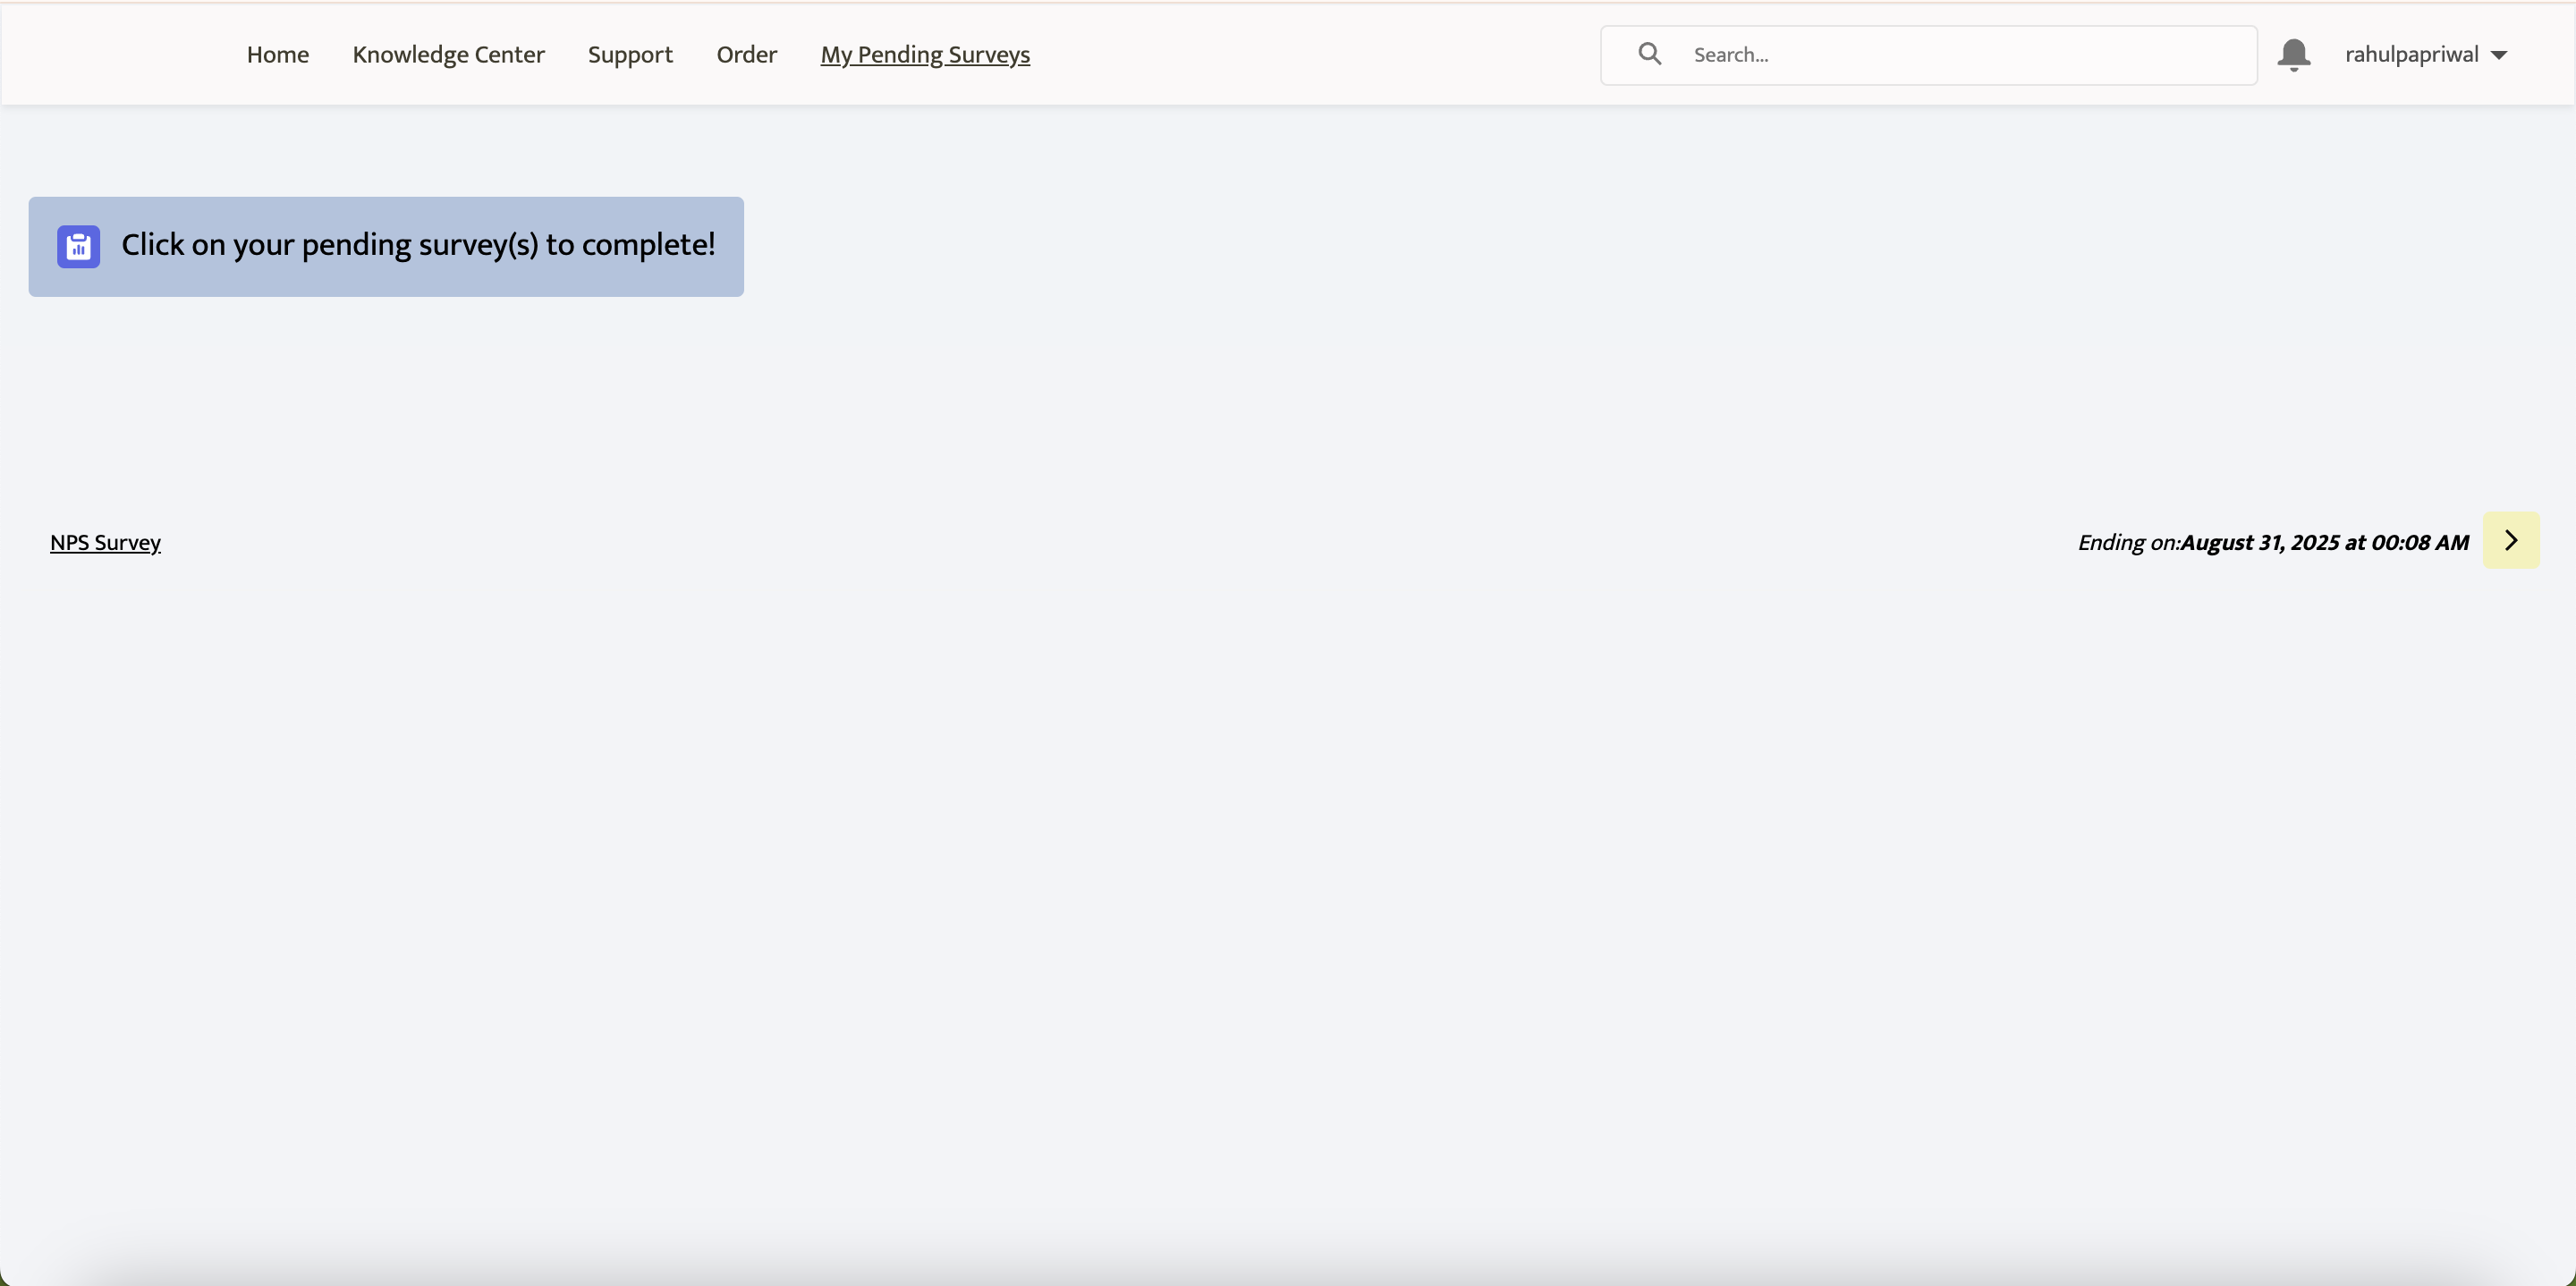The image size is (2576, 1286).
Task: Open the NPS Survey link
Action: point(105,542)
